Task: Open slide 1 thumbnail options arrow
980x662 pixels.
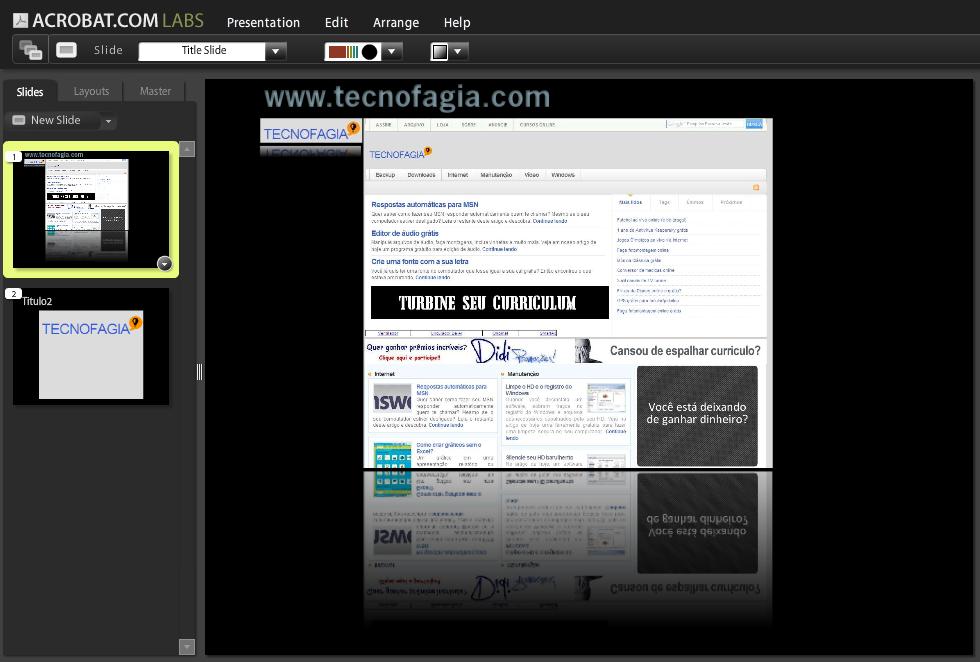Action: 164,264
